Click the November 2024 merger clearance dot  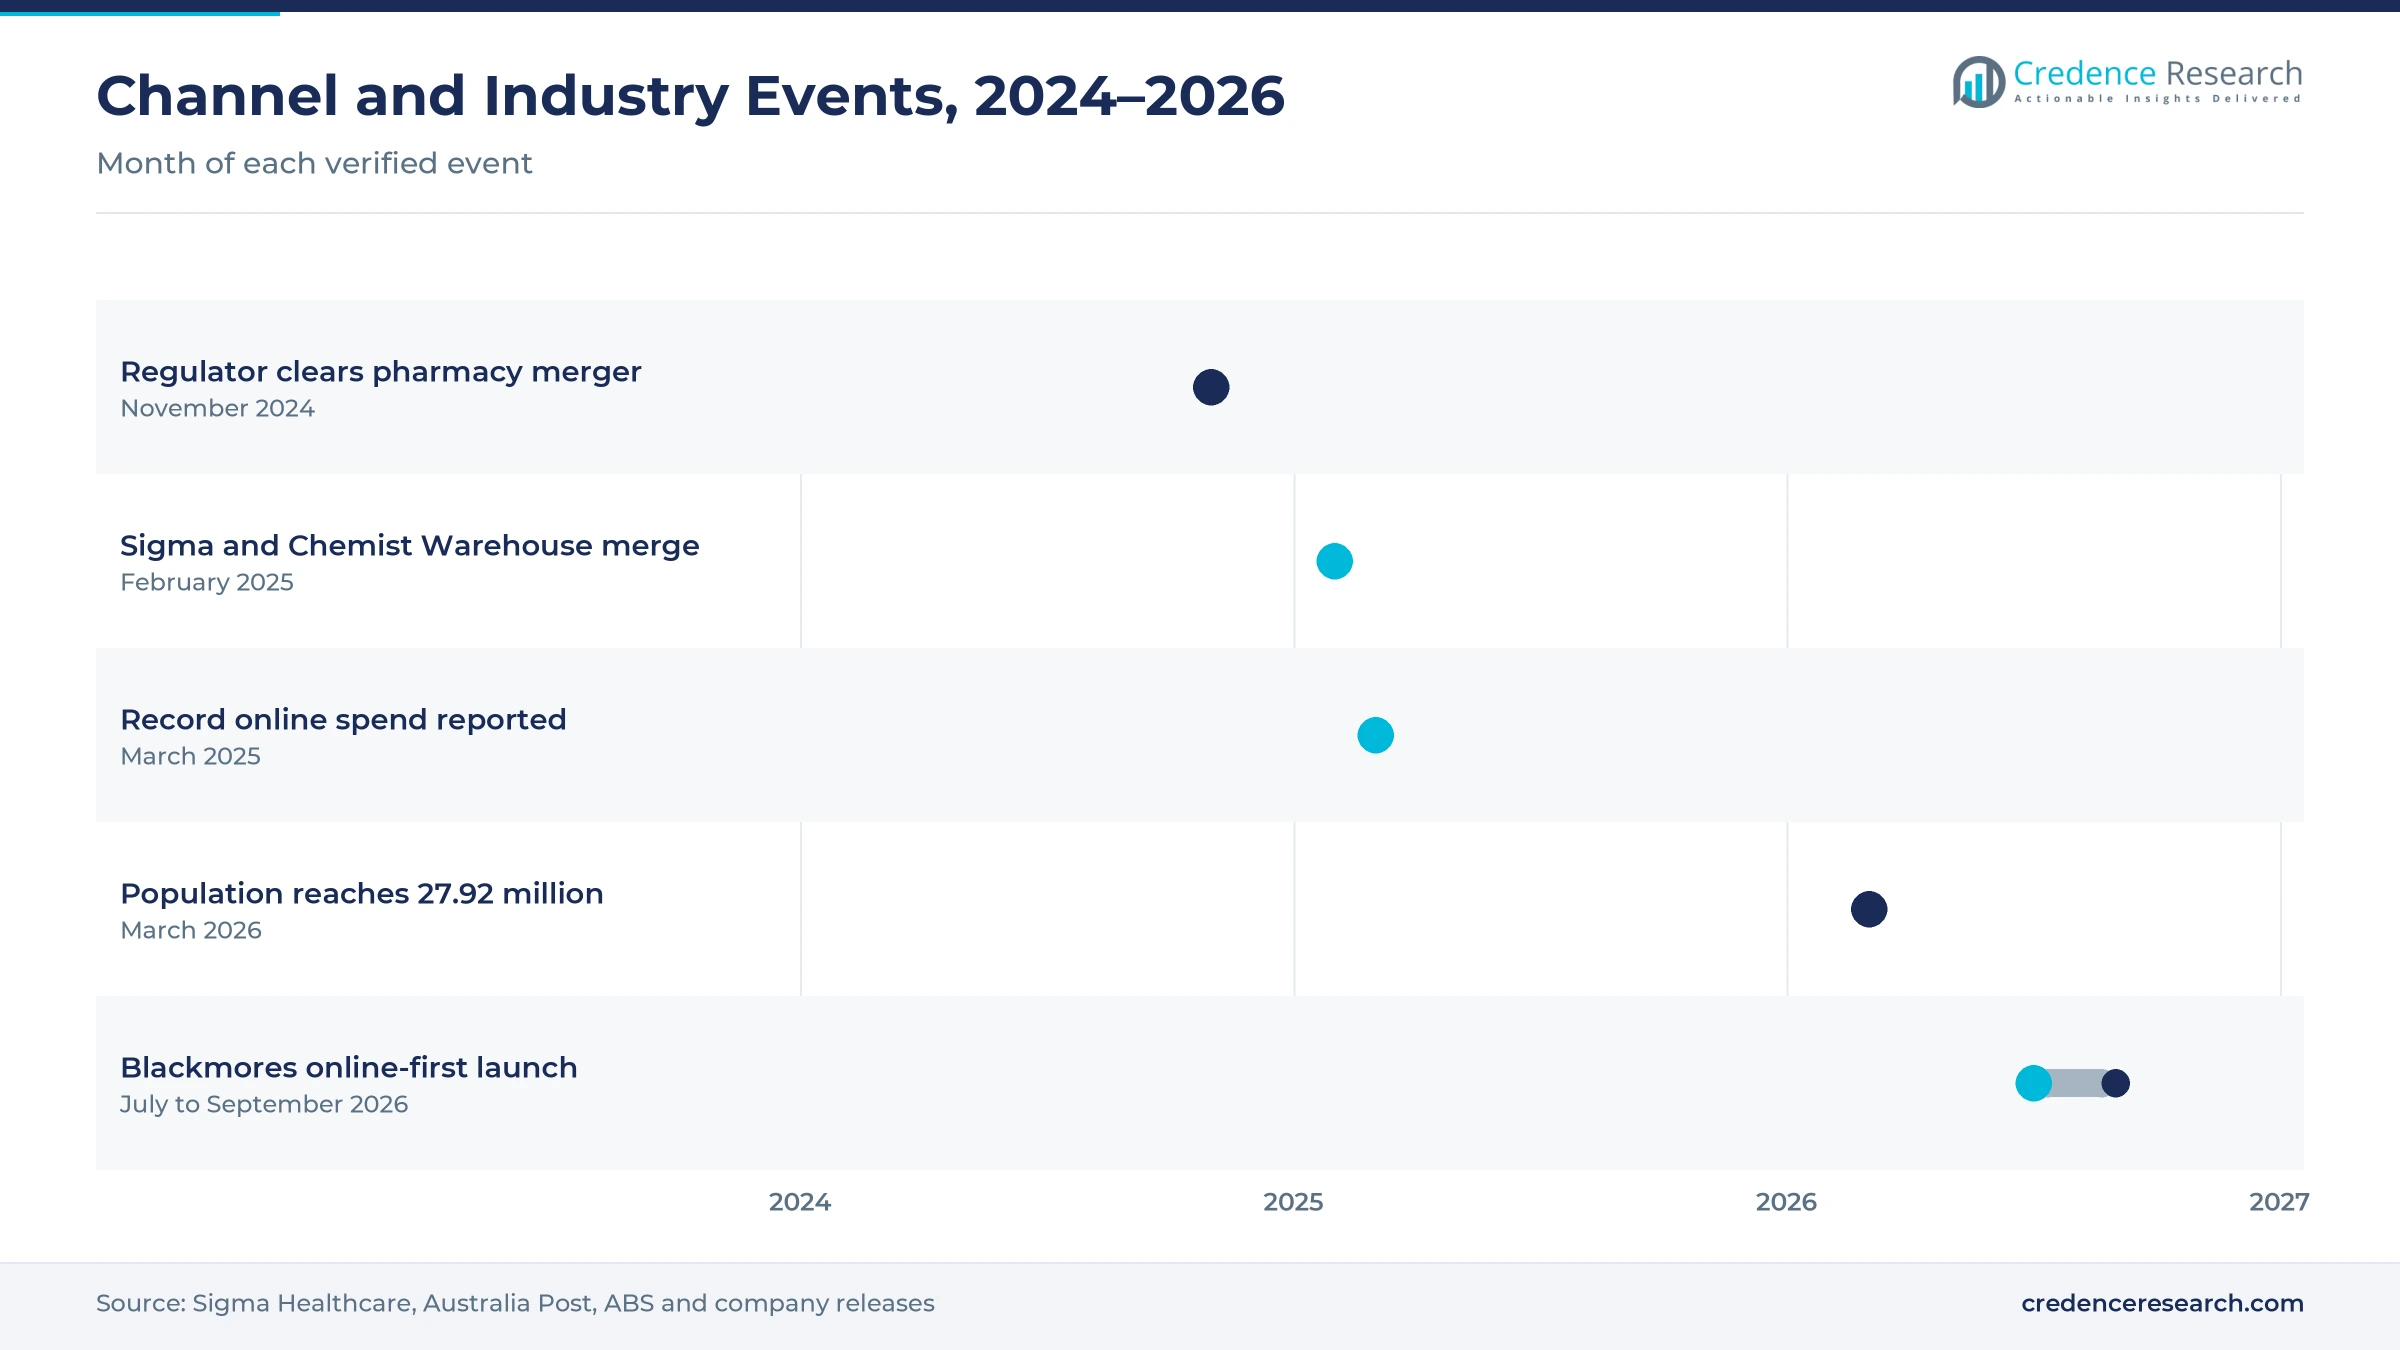[1211, 387]
